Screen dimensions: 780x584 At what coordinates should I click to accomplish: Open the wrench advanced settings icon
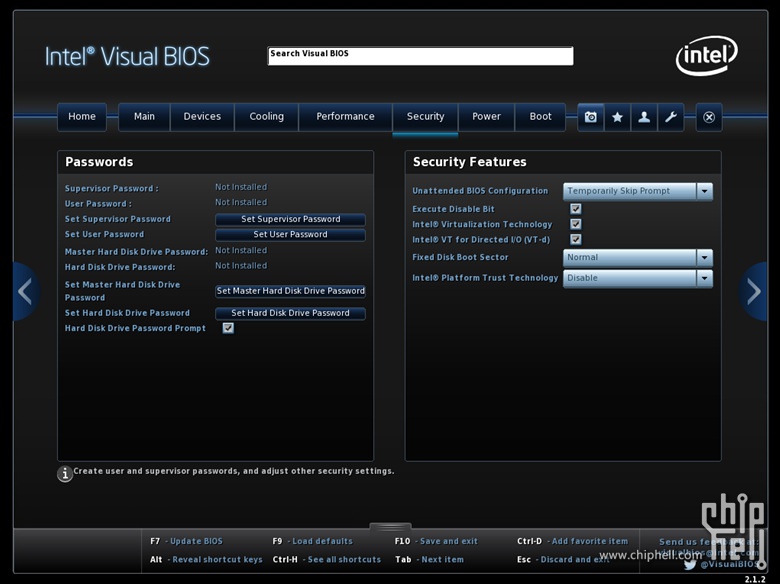671,117
